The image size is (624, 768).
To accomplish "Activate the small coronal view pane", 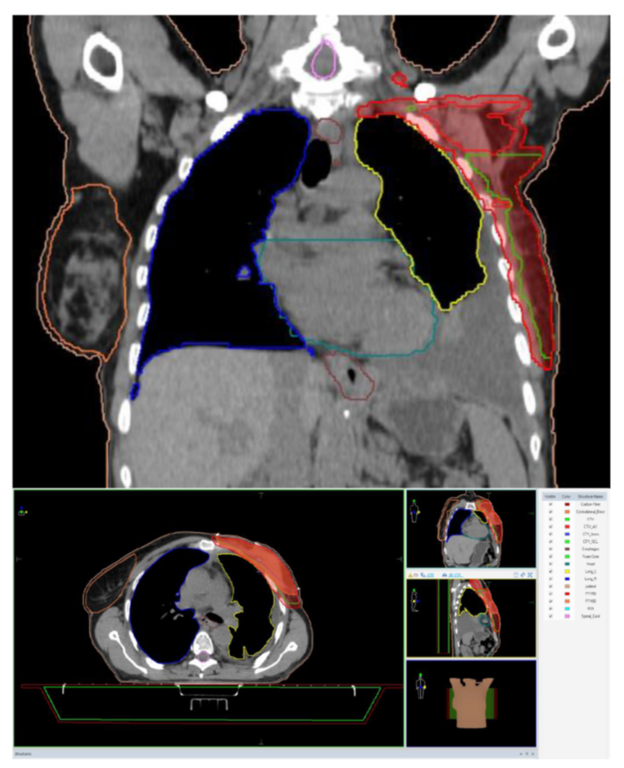I will (x=471, y=528).
